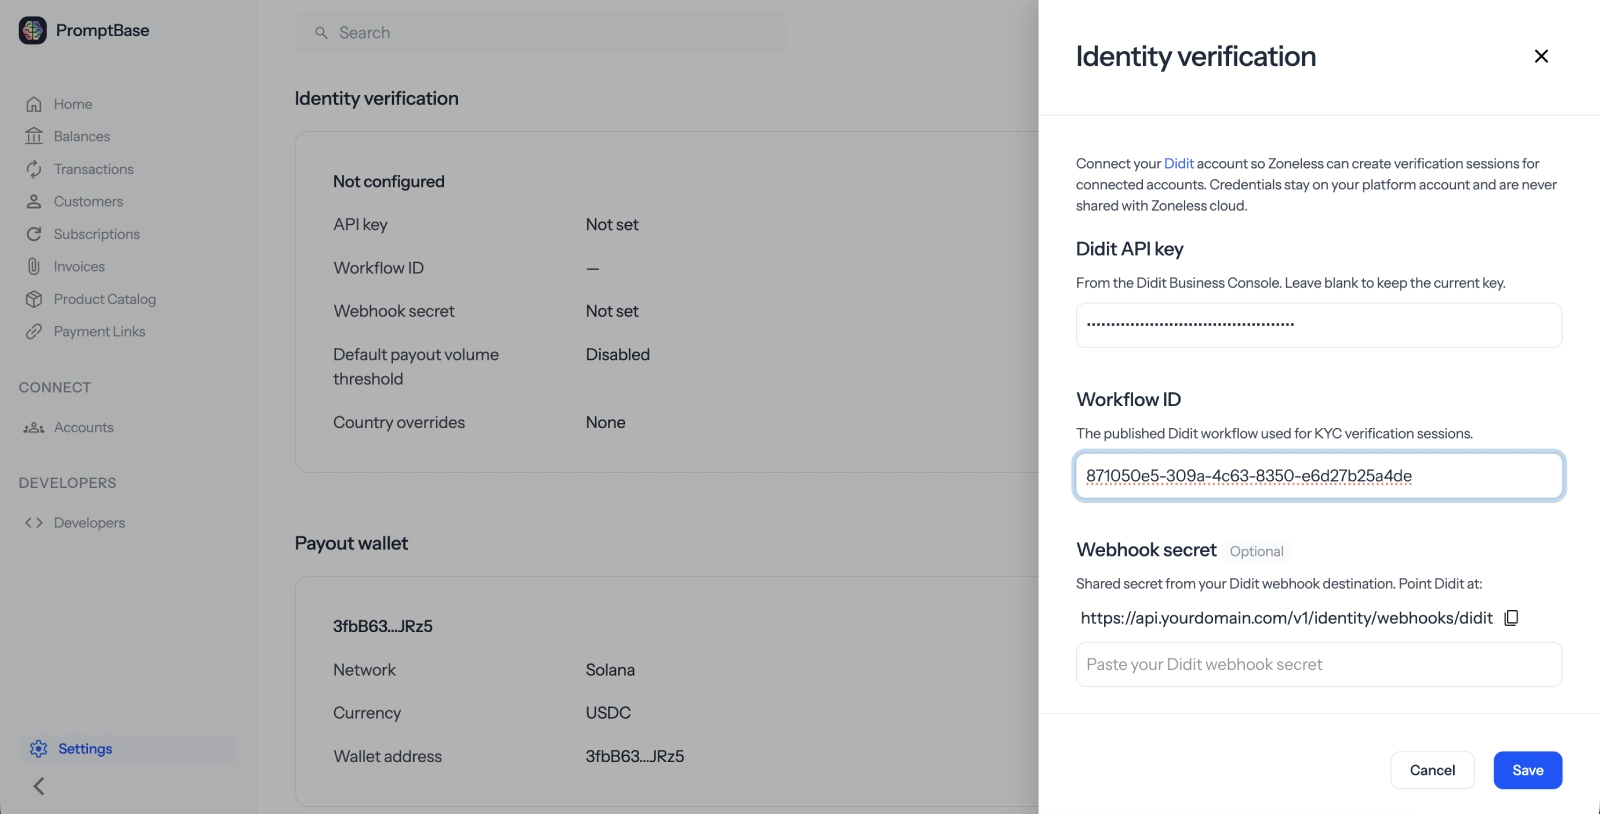Open Payment Links
The width and height of the screenshot is (1600, 814).
100,331
